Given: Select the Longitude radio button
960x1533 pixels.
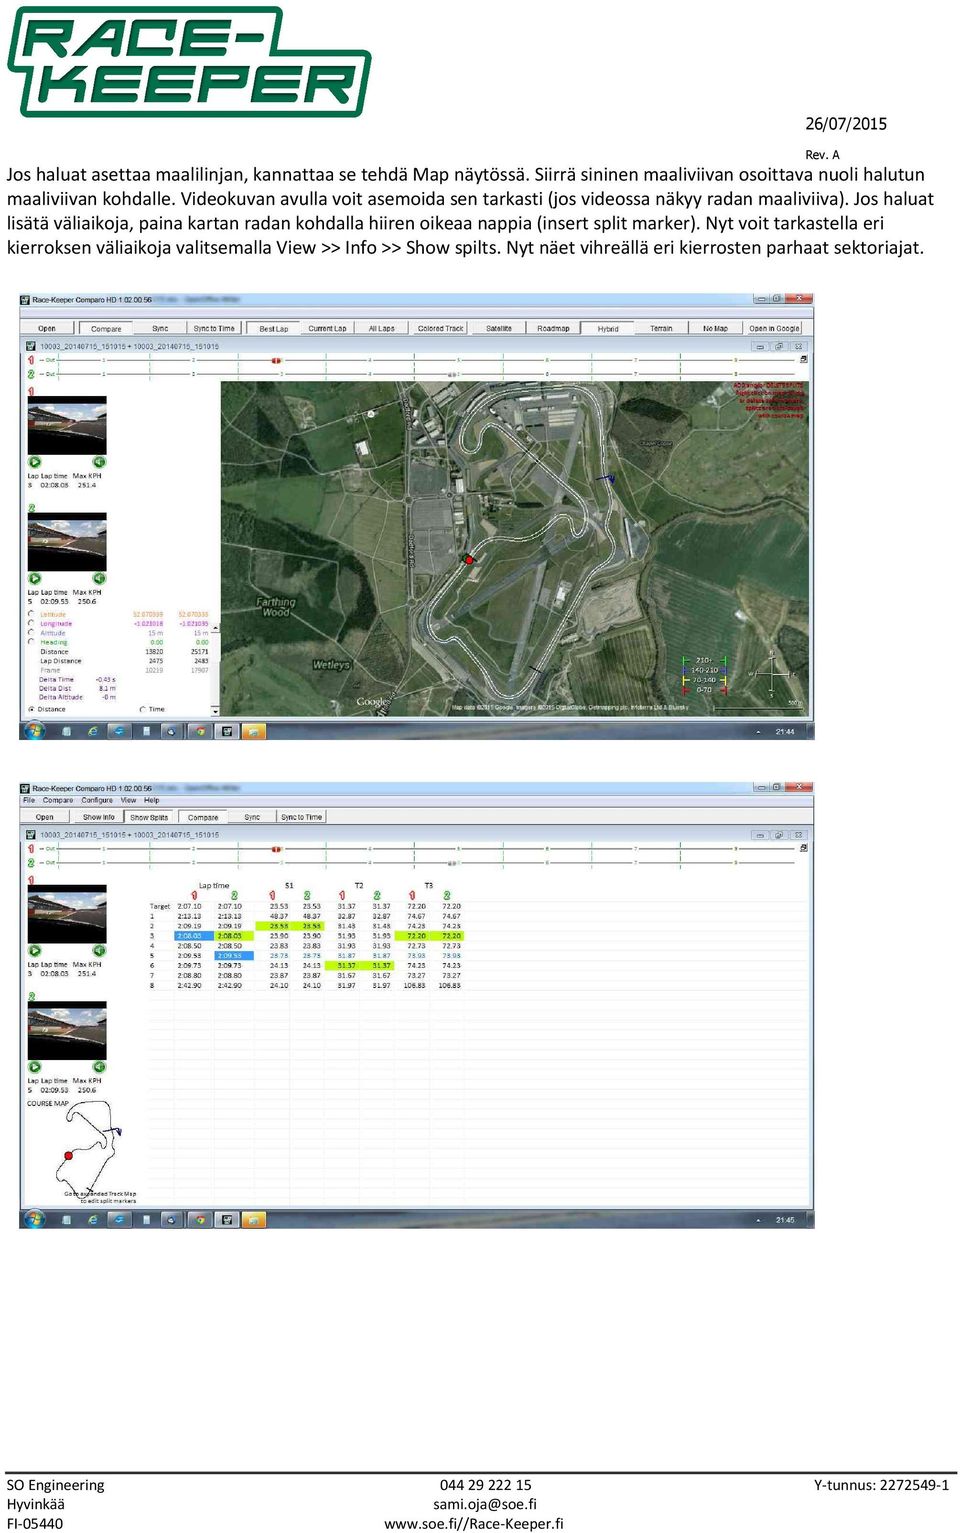Looking at the screenshot, I should tap(31, 623).
